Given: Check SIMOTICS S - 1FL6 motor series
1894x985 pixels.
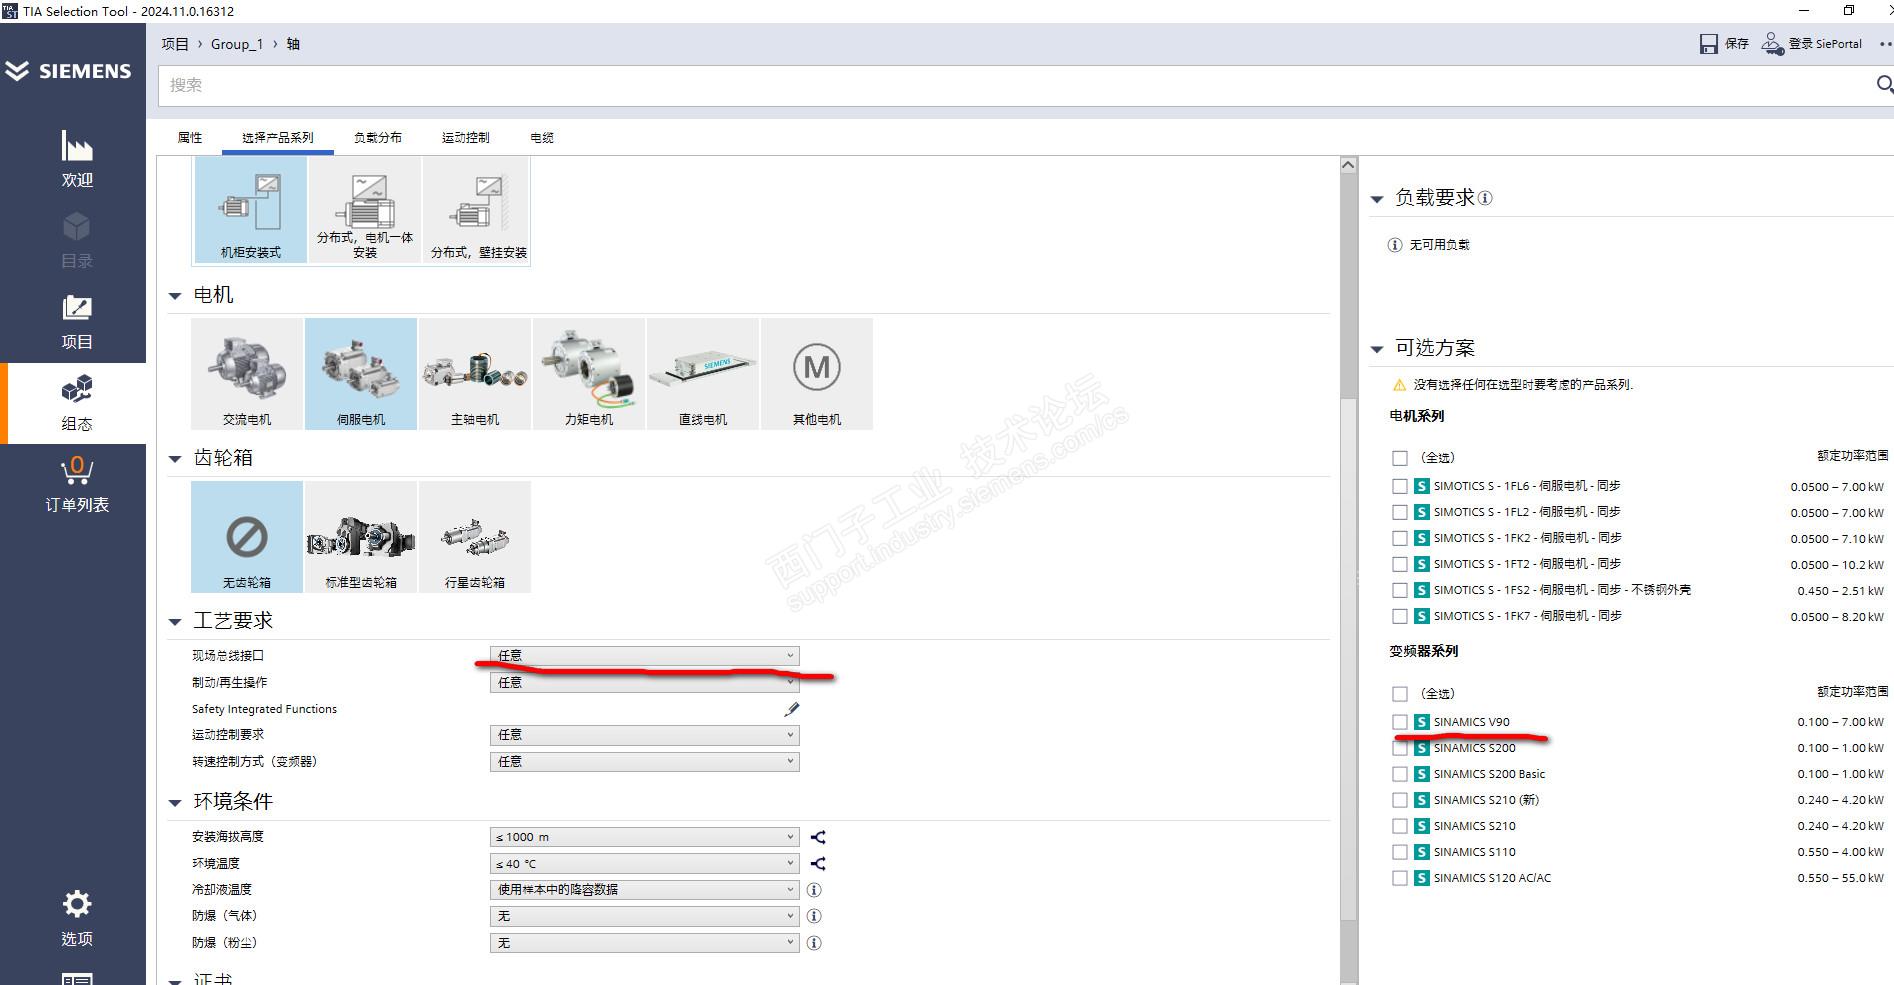Looking at the screenshot, I should click(1400, 486).
